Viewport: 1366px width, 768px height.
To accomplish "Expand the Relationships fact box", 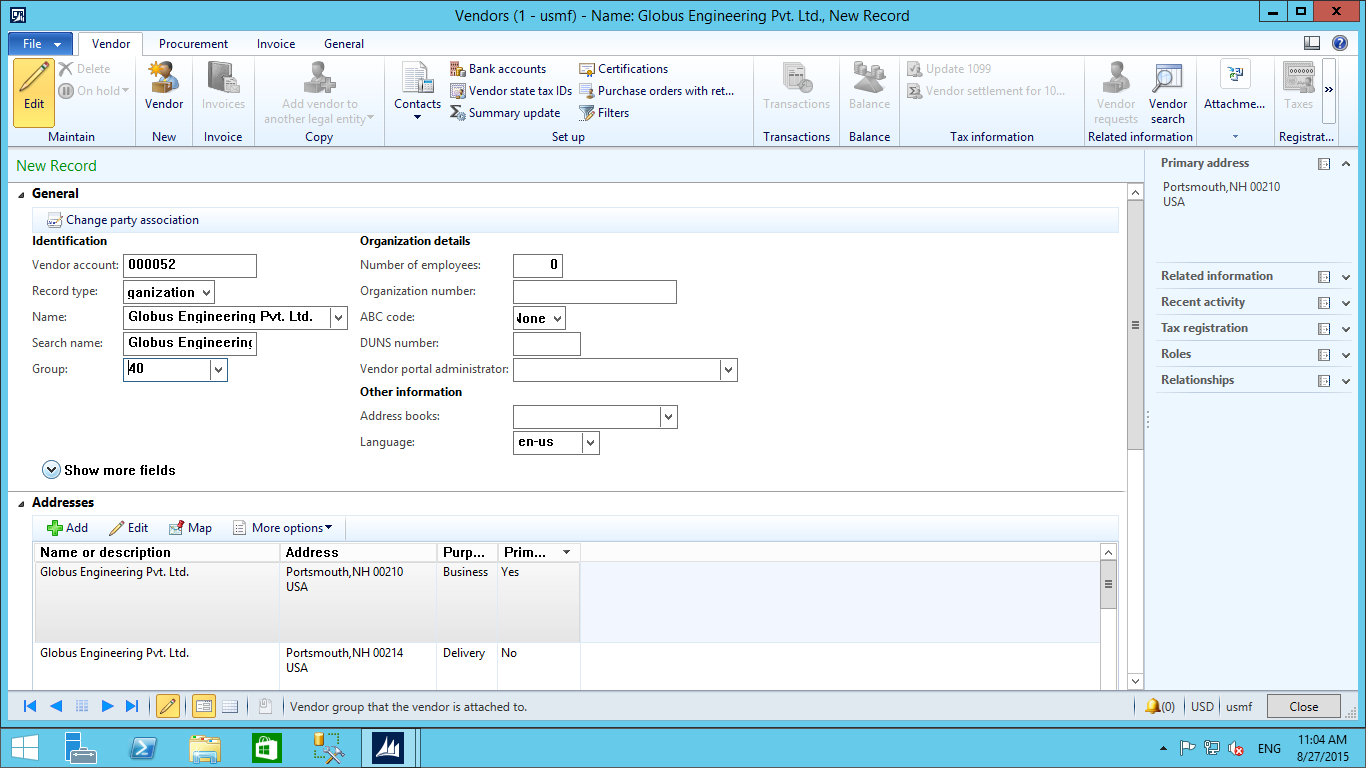I will click(1346, 381).
